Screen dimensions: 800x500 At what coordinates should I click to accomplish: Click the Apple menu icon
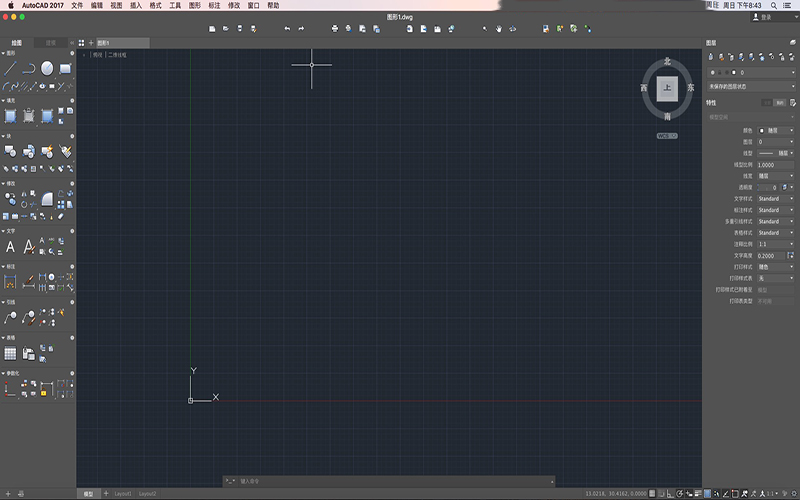pos(10,5)
